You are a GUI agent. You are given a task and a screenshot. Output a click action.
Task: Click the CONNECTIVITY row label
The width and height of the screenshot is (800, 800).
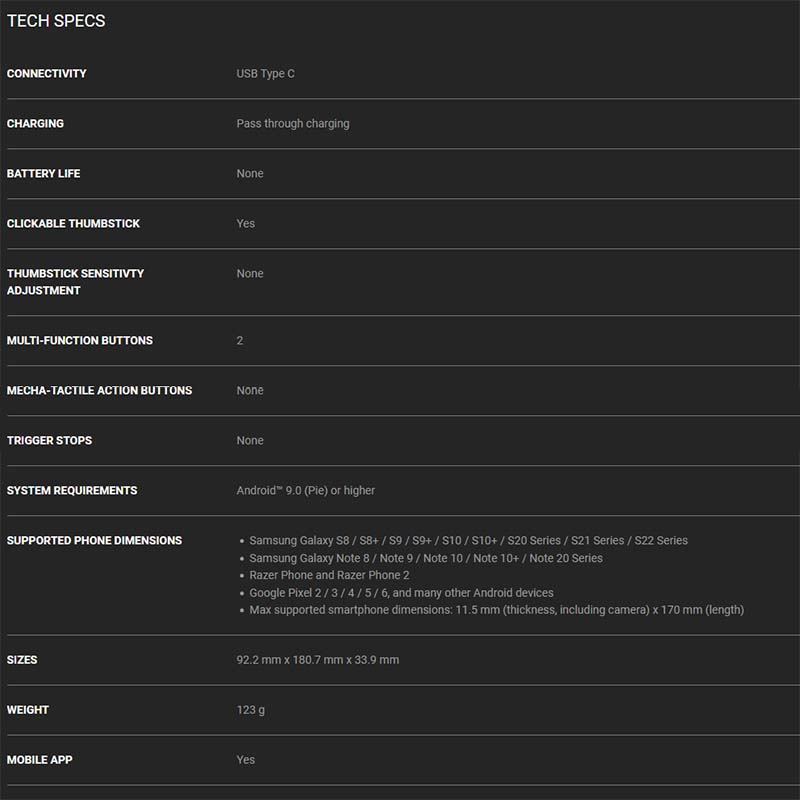[47, 74]
